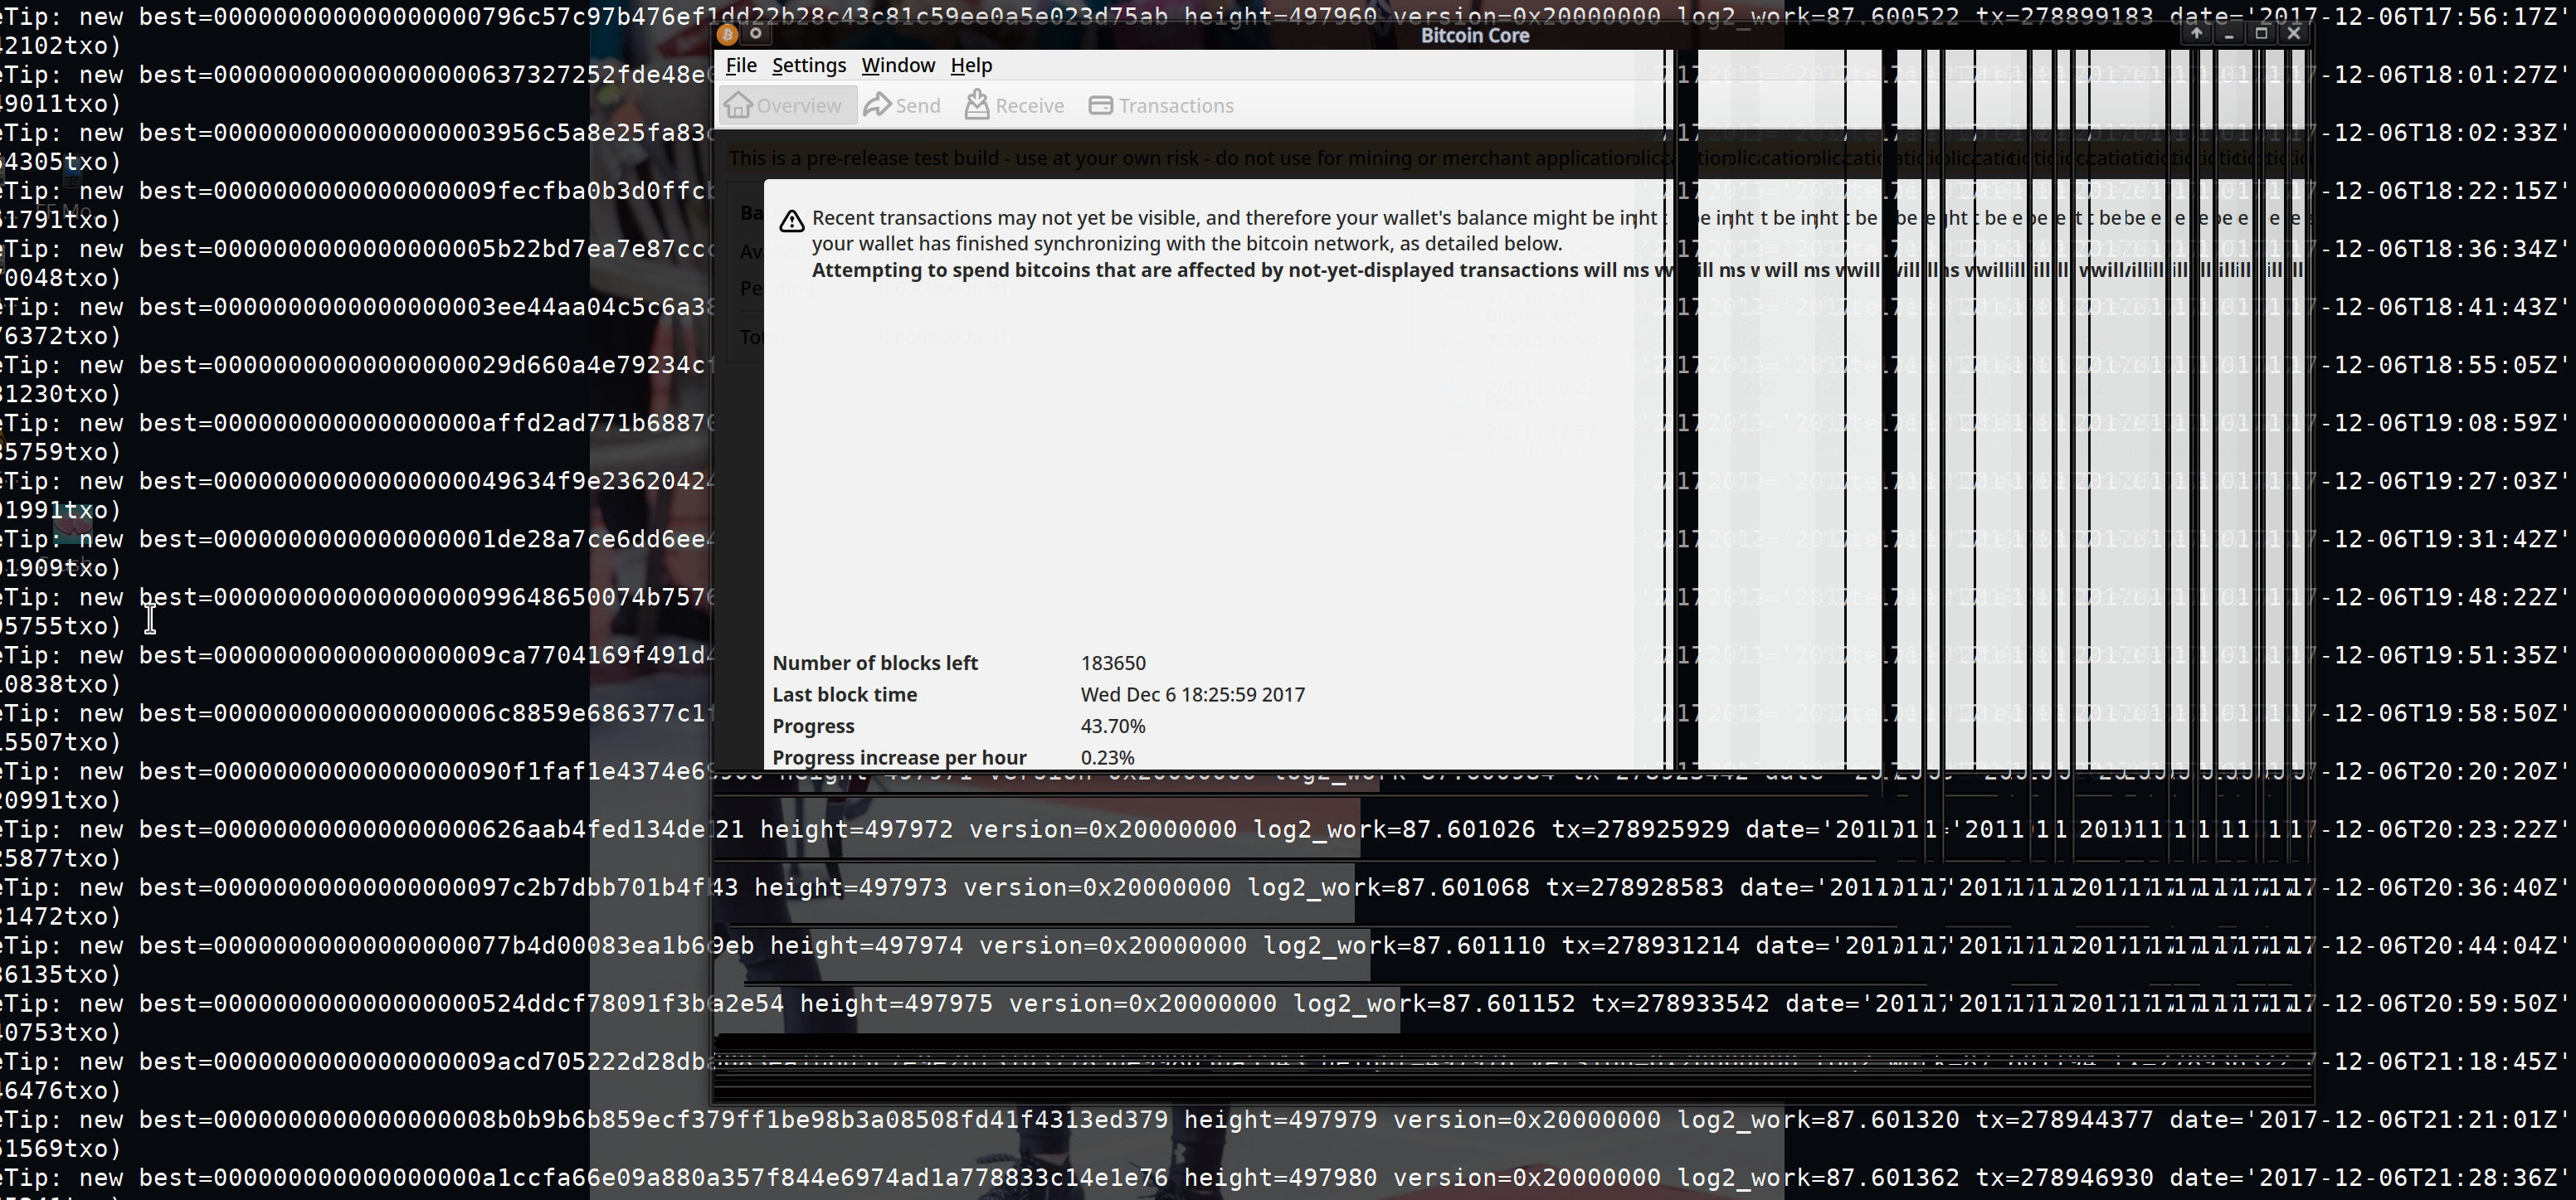Click the 'Last block time' label

coord(844,694)
